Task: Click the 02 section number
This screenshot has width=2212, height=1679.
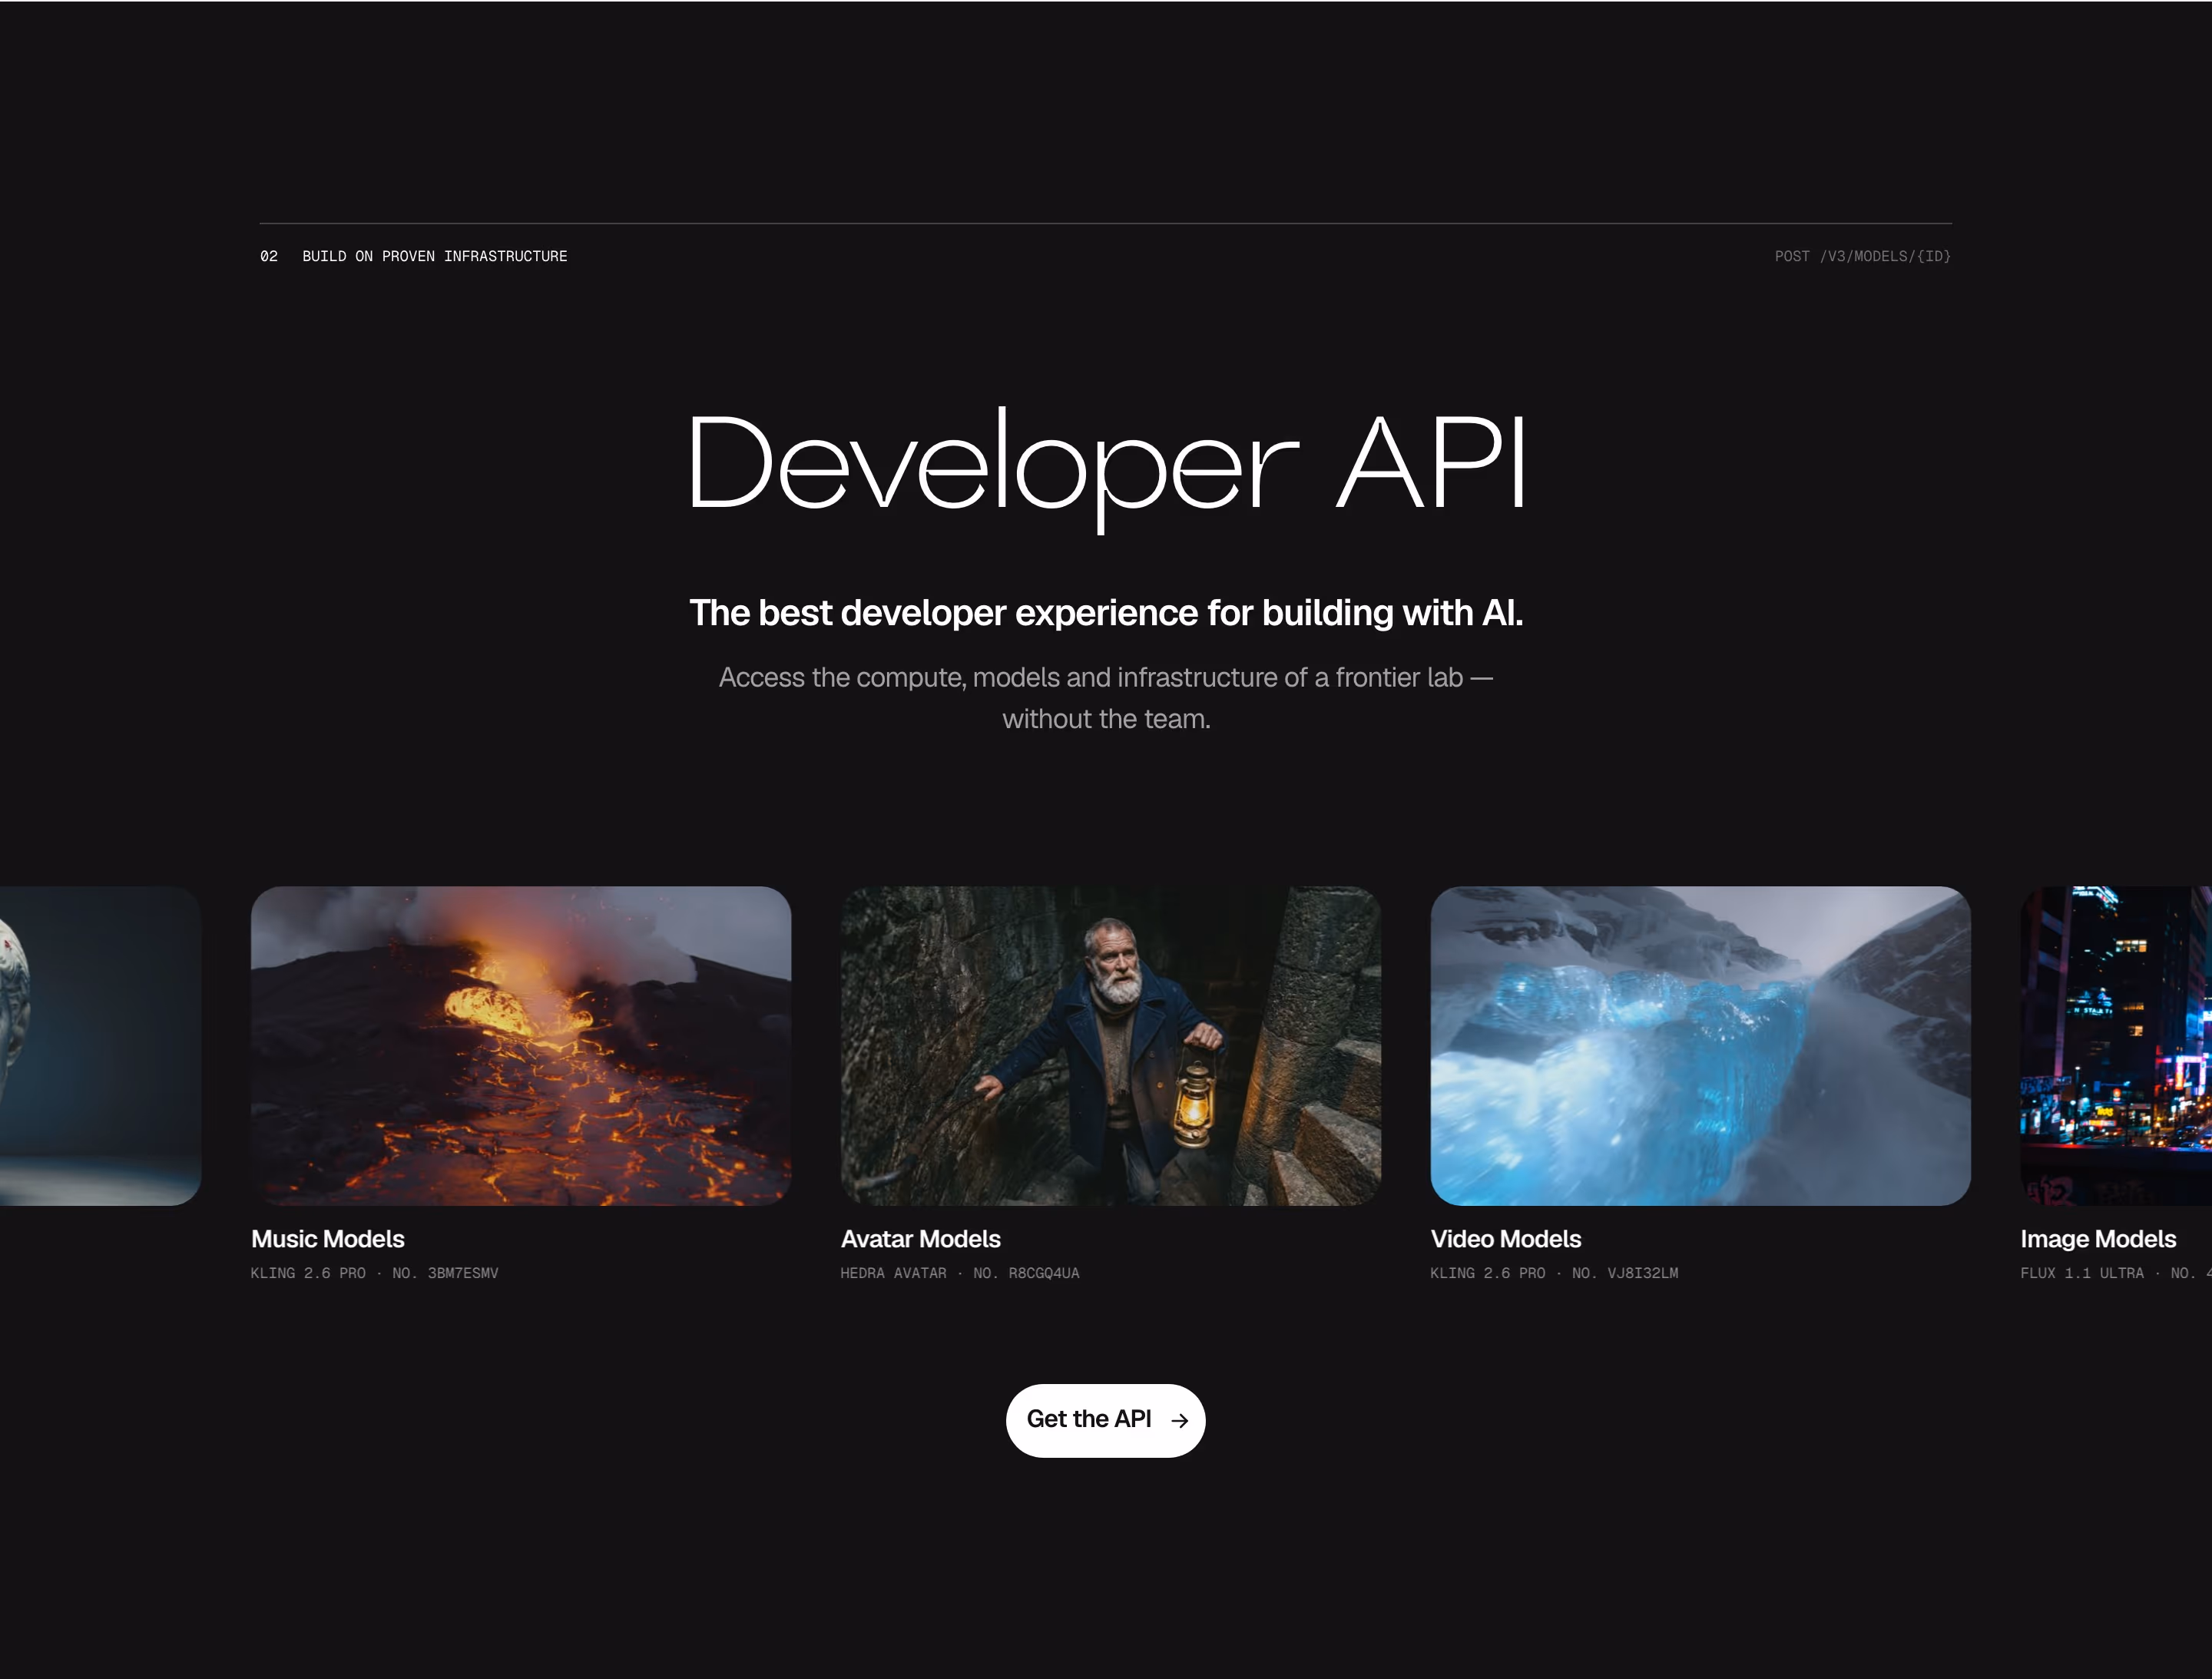Action: (269, 256)
